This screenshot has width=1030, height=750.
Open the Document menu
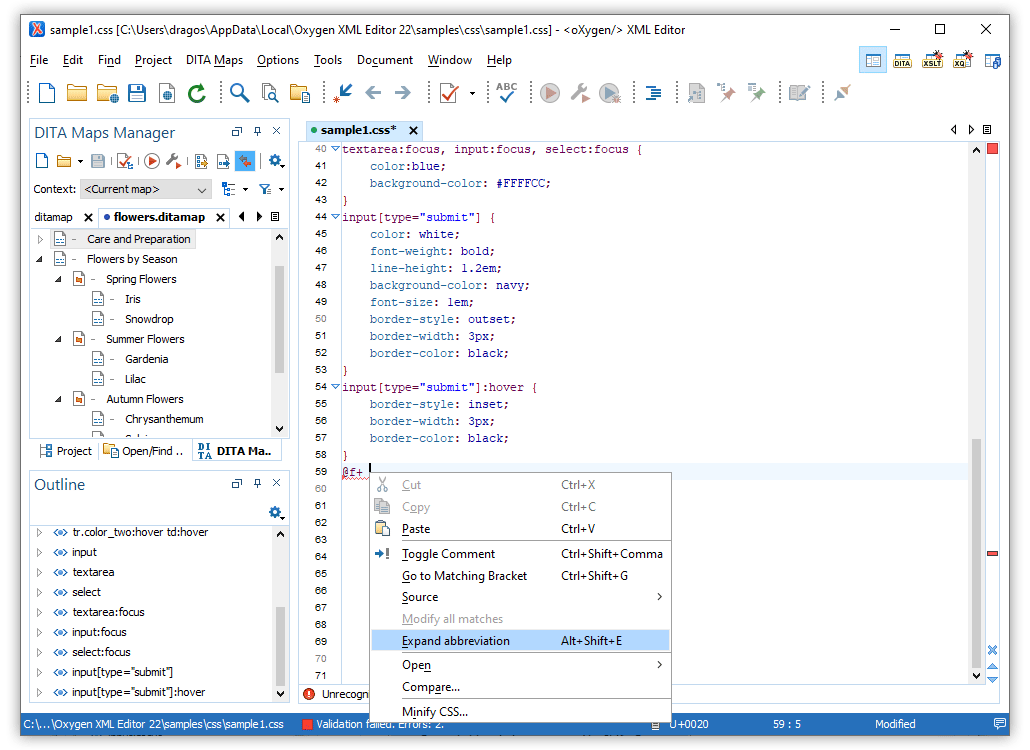[x=385, y=60]
